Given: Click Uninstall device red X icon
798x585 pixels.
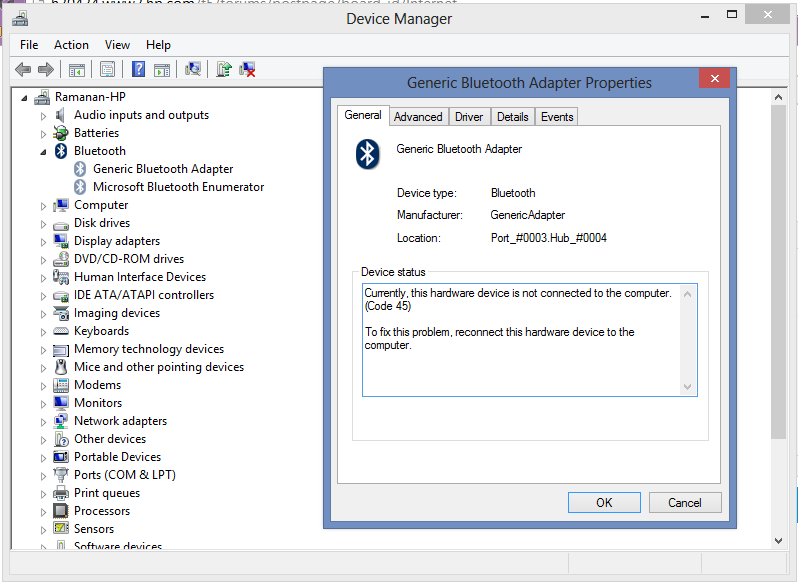Looking at the screenshot, I should (247, 69).
